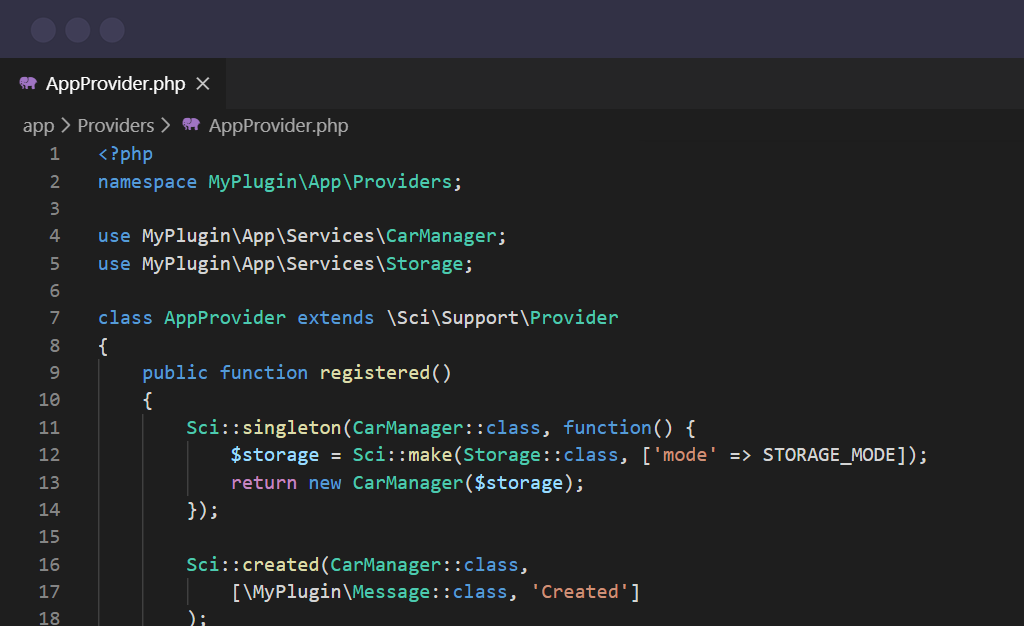The width and height of the screenshot is (1024, 626).
Task: Click the empty line 3 number
Action: [55, 209]
